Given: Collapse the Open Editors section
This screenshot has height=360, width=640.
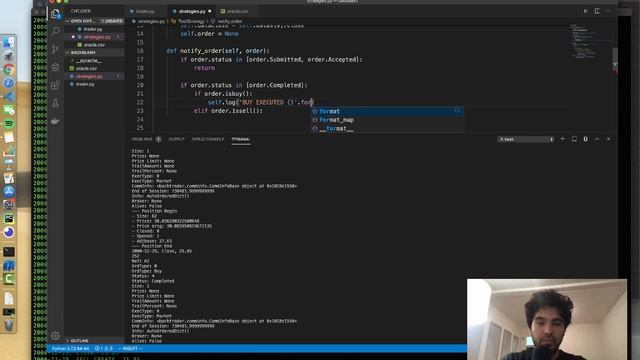Looking at the screenshot, I should click(x=82, y=21).
